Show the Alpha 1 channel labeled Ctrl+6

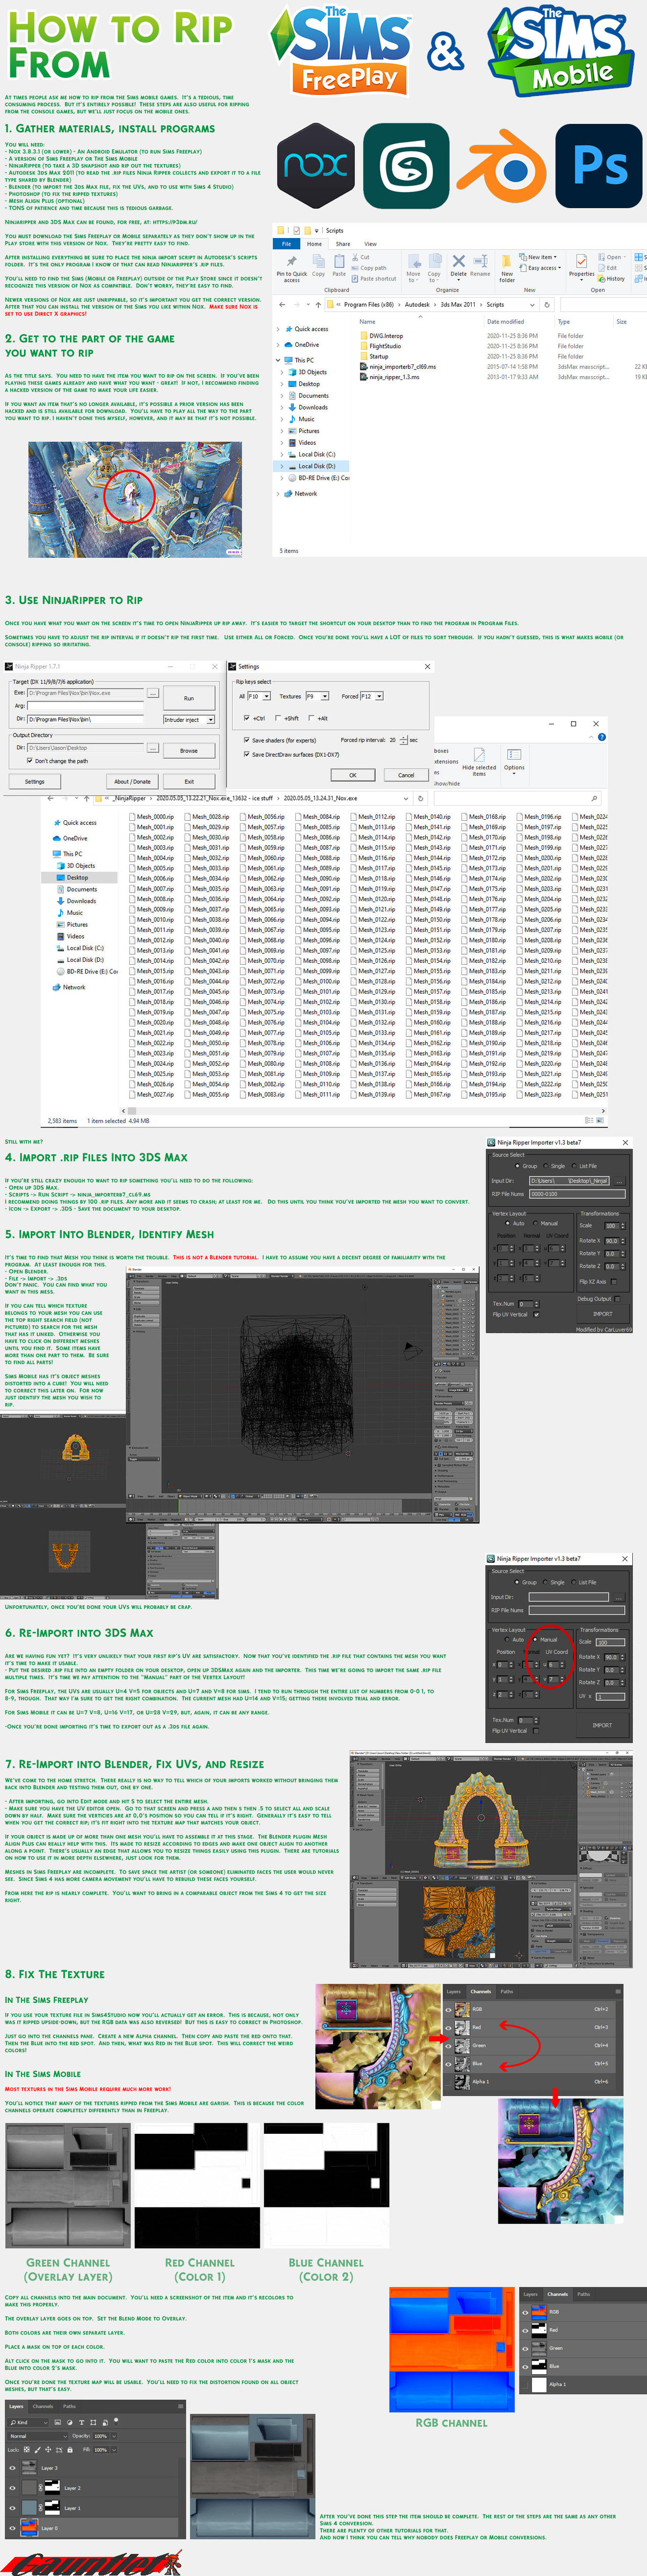tap(447, 2081)
